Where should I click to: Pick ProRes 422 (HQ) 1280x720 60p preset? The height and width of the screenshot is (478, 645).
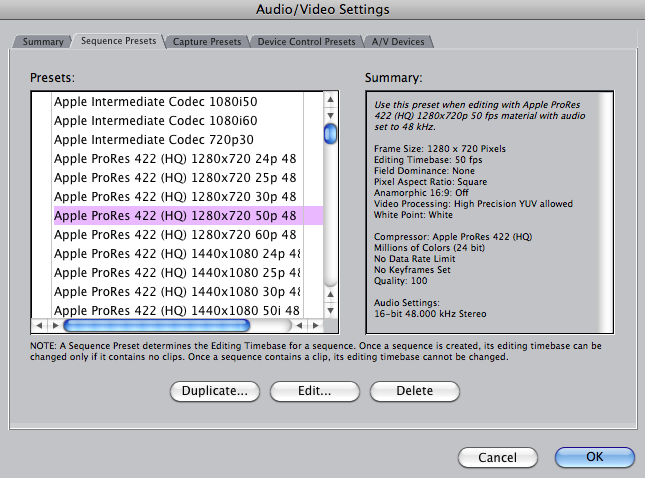174,234
